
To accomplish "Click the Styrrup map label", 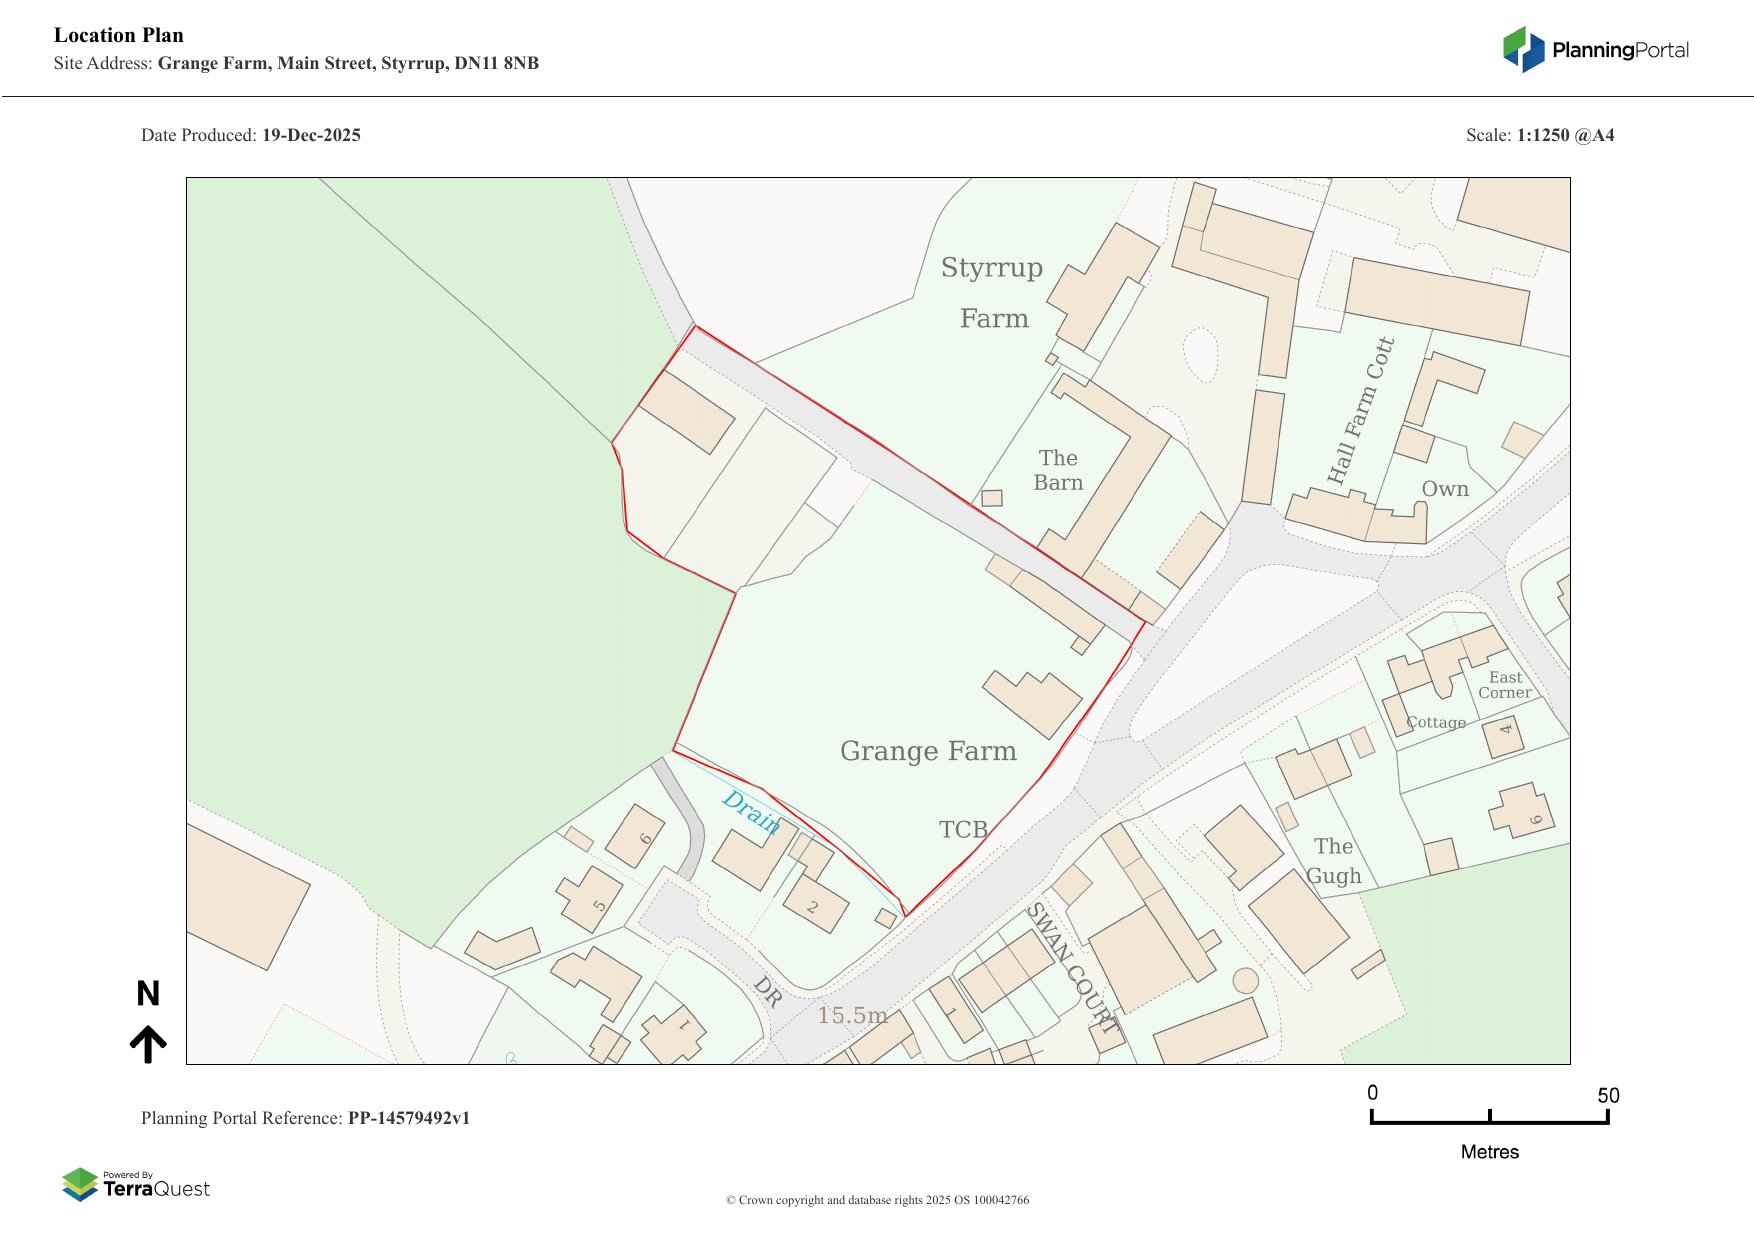I will [991, 268].
